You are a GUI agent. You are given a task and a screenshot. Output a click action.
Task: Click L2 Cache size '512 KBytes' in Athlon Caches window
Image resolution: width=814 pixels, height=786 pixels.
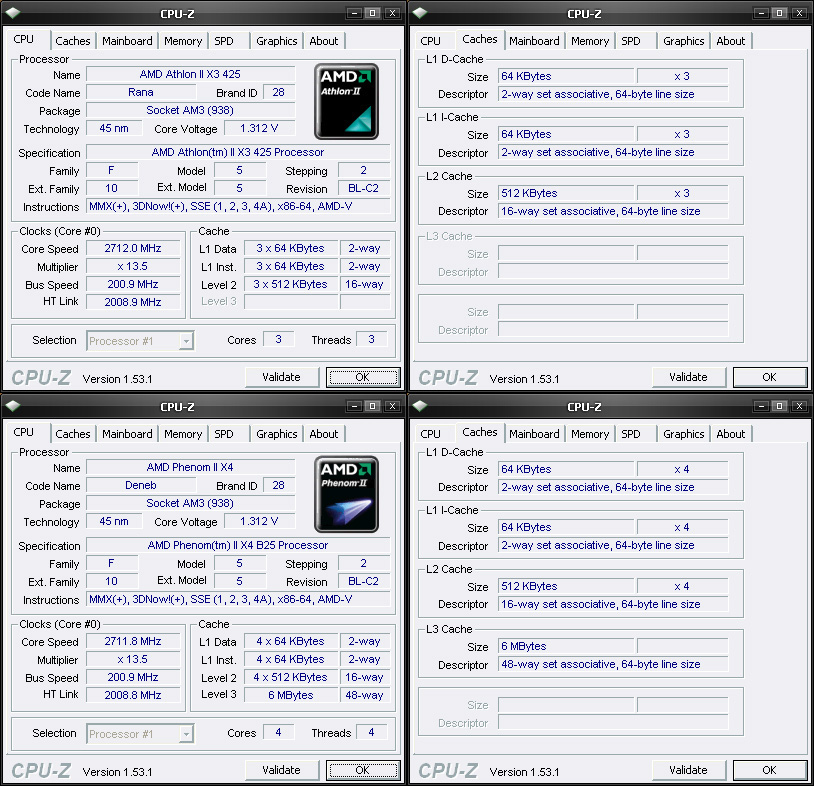pyautogui.click(x=566, y=194)
